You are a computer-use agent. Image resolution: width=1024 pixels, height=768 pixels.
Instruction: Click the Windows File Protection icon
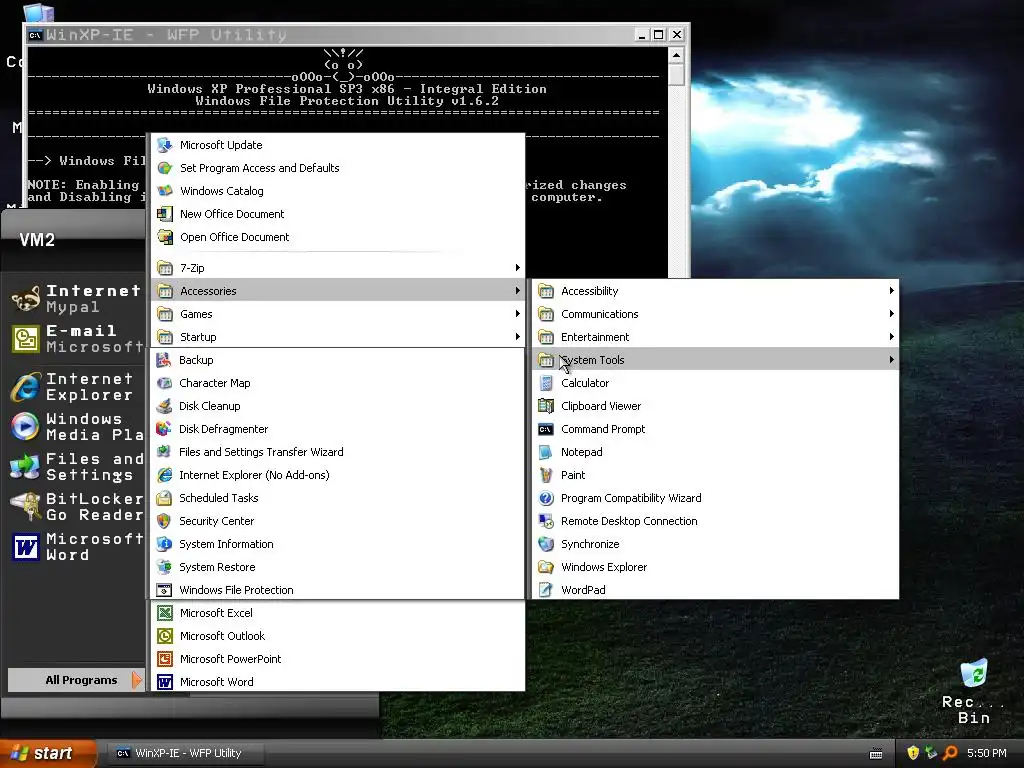pos(164,590)
